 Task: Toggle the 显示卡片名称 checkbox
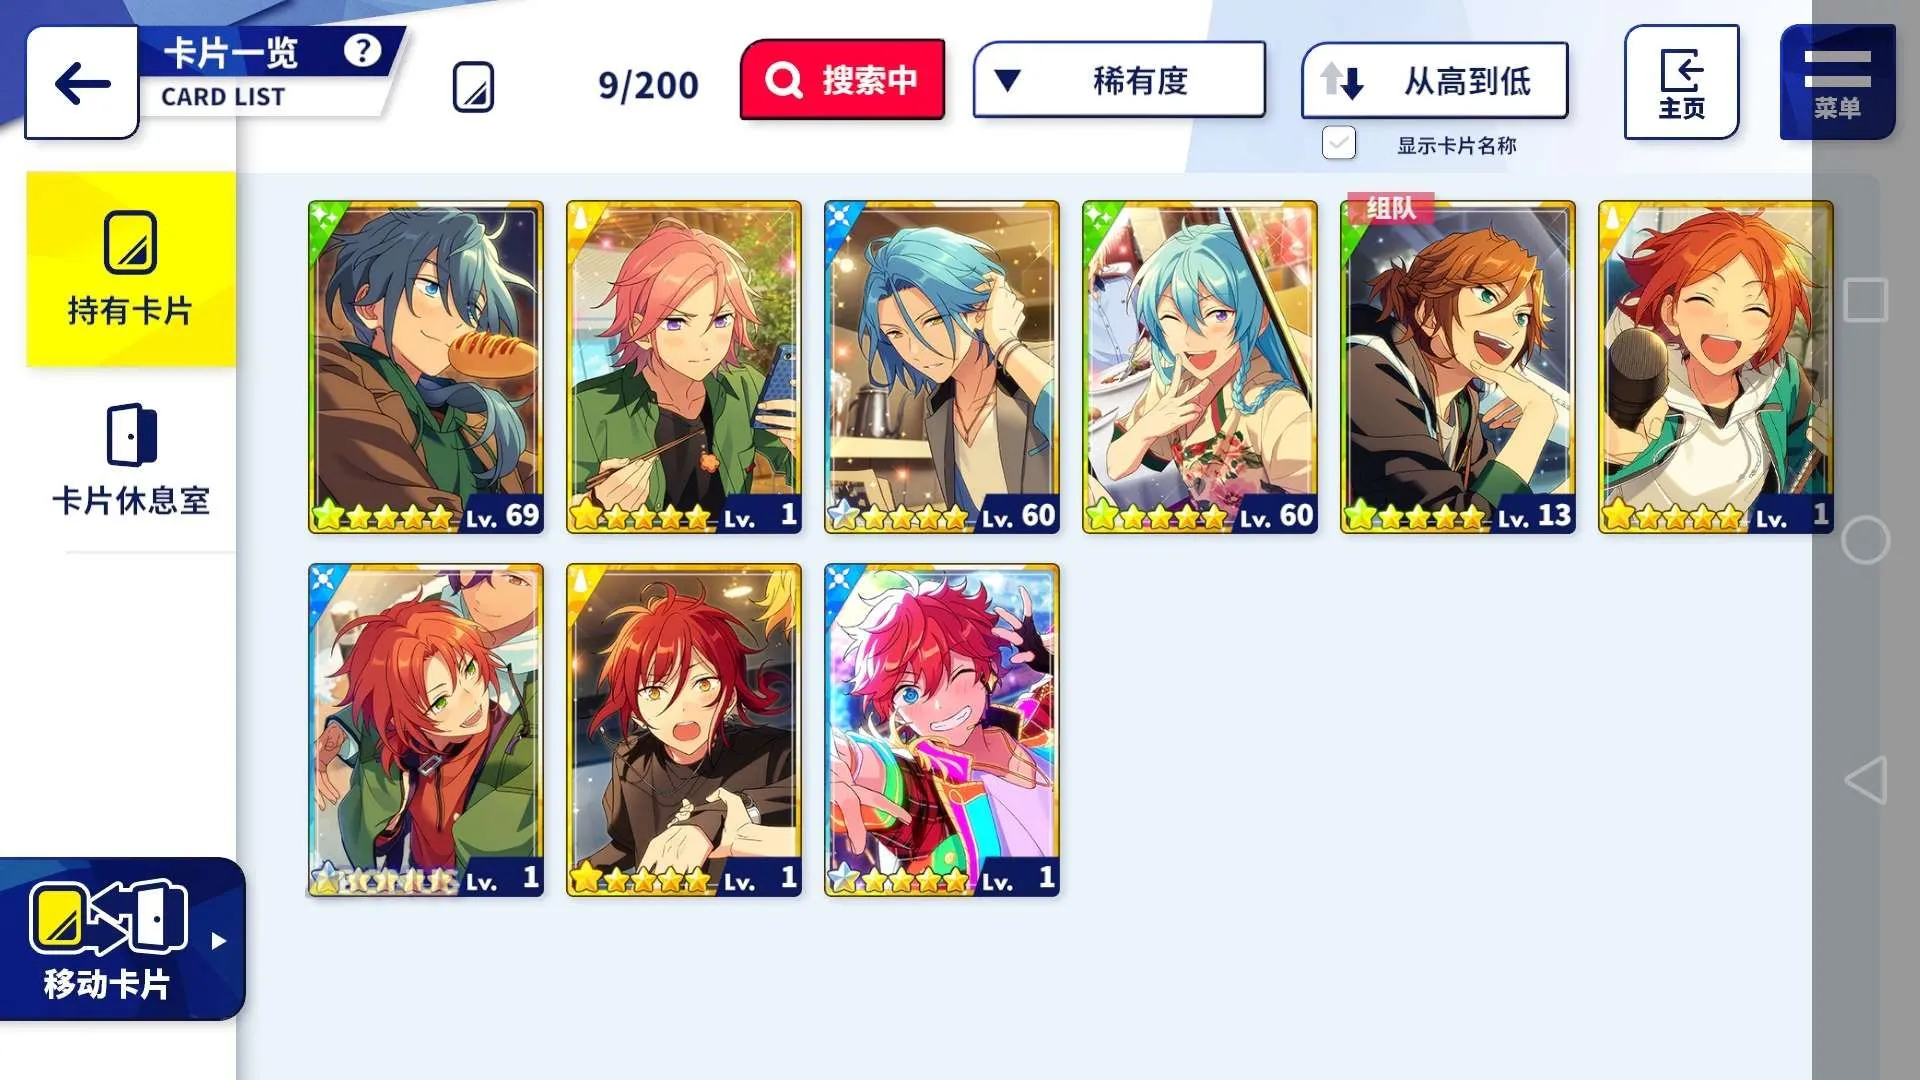coord(1339,143)
